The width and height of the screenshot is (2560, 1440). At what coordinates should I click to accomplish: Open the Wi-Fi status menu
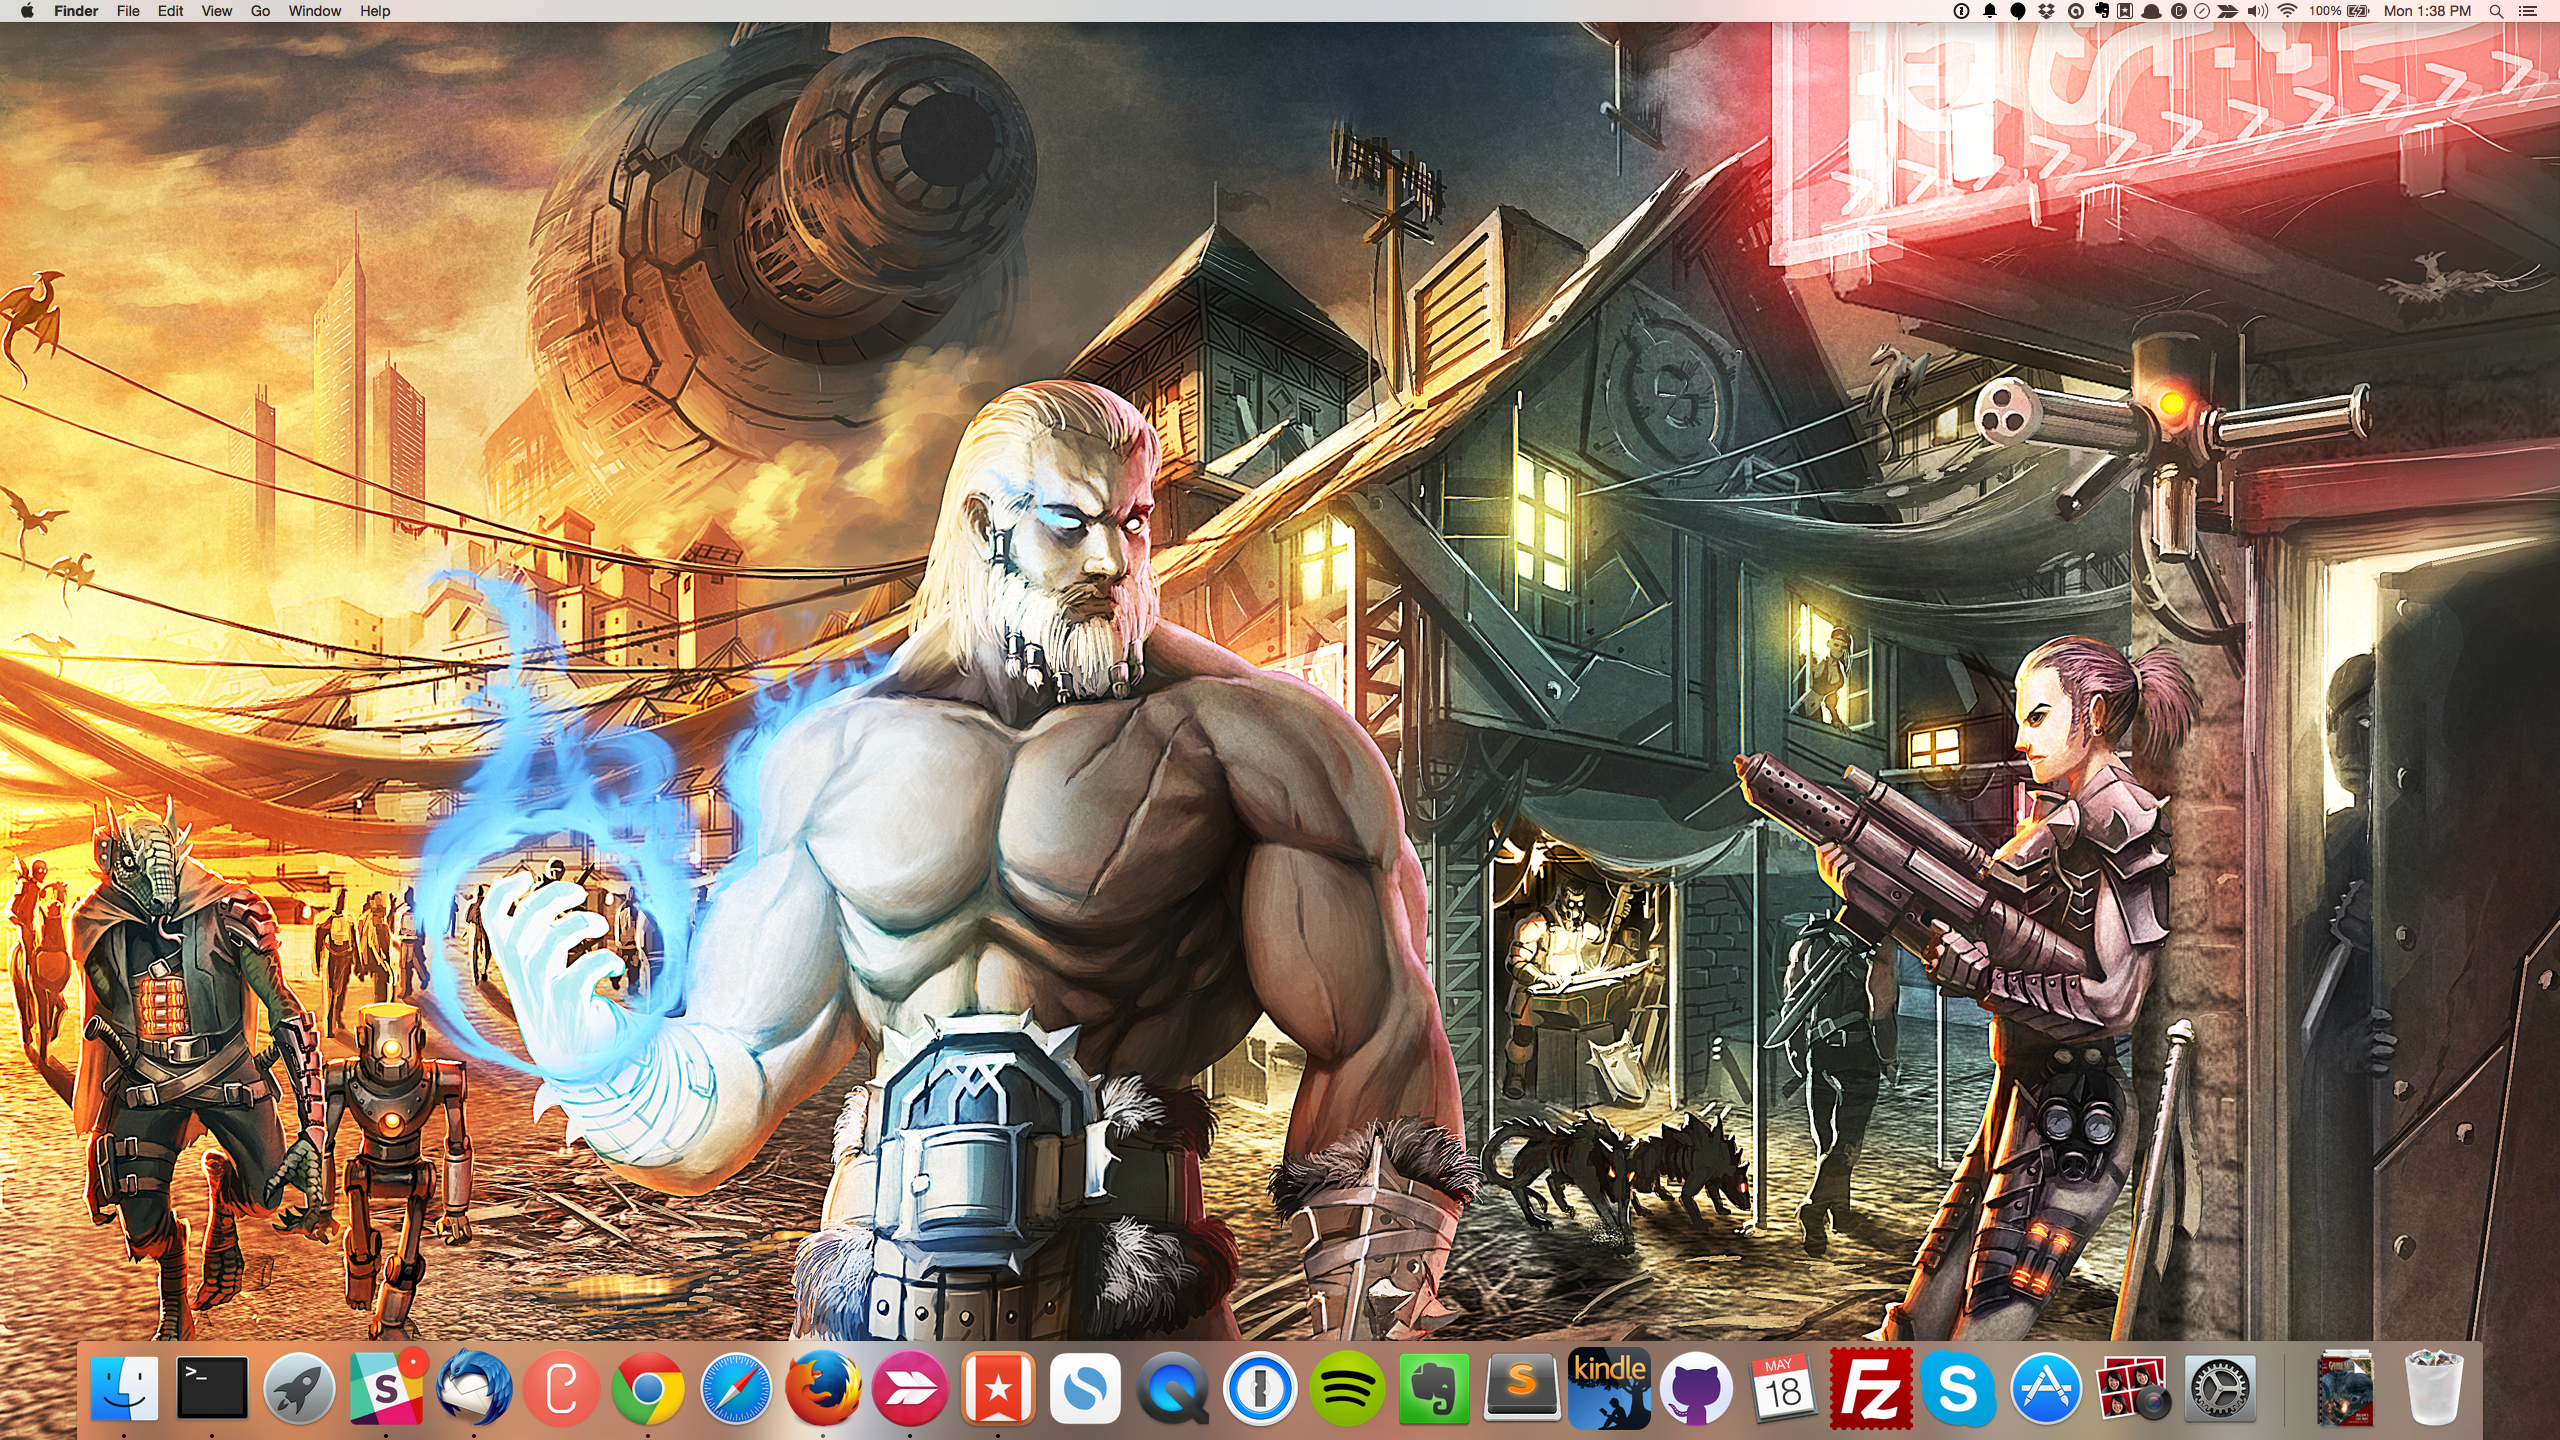pos(2287,11)
